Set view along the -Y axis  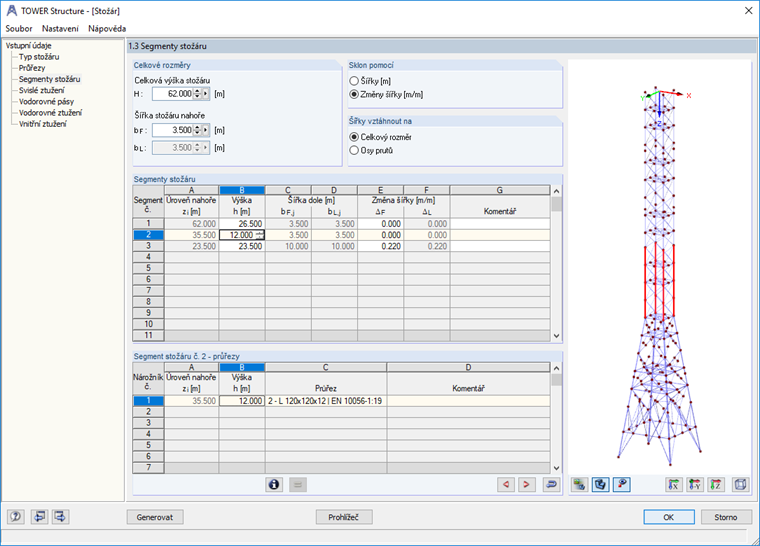pos(695,484)
